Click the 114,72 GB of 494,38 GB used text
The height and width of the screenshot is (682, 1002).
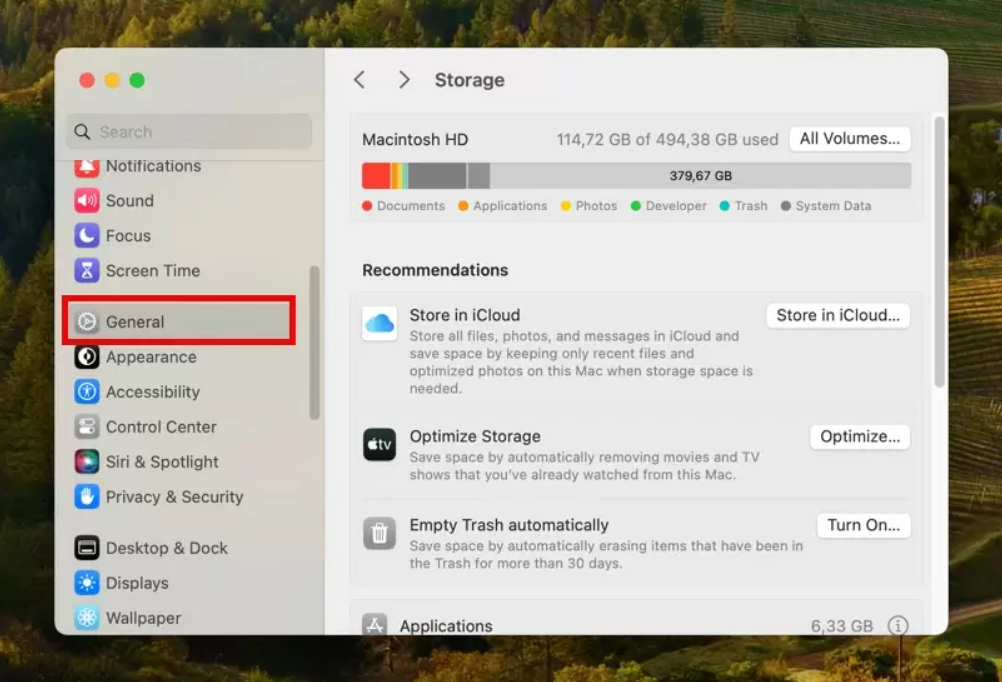pos(667,139)
